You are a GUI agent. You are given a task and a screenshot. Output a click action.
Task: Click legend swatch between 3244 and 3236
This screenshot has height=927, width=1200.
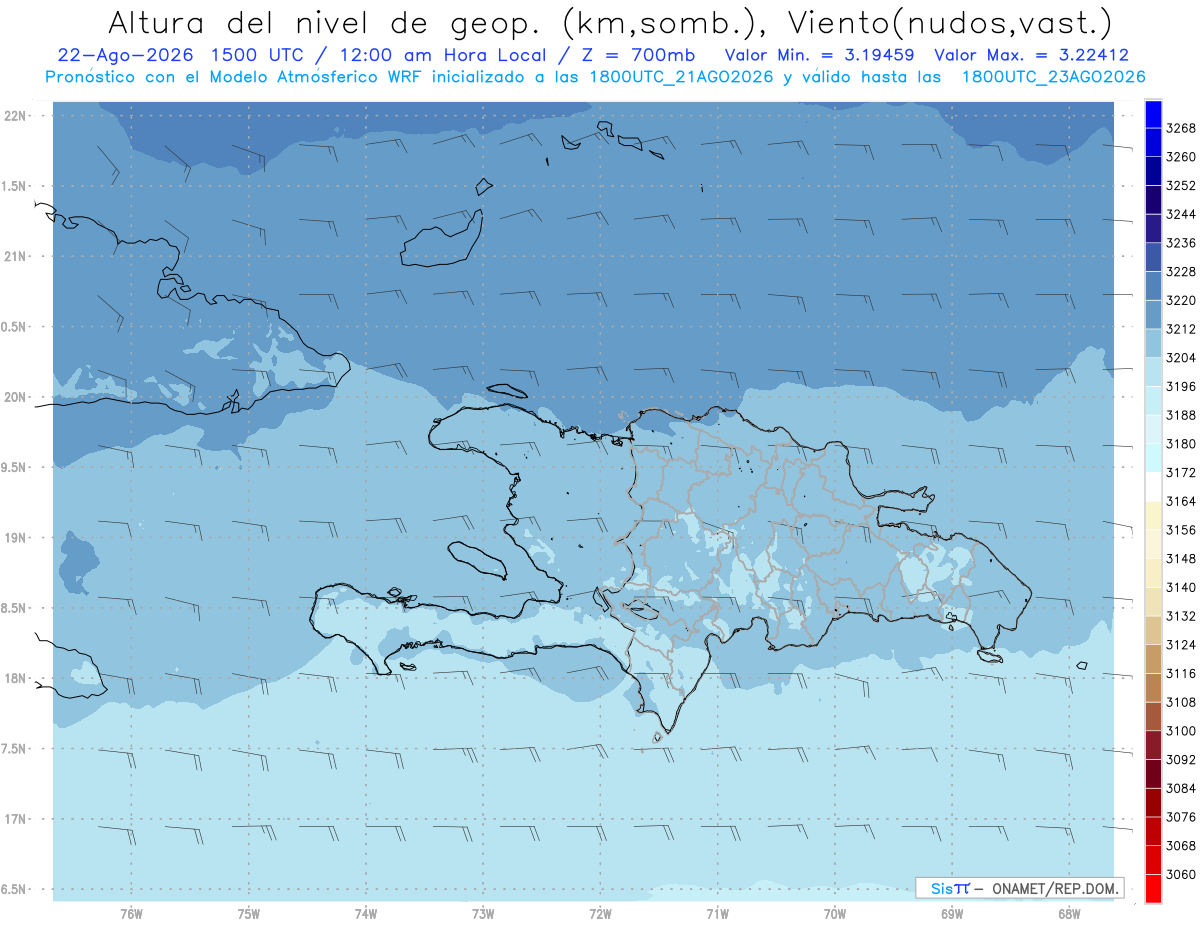1153,228
